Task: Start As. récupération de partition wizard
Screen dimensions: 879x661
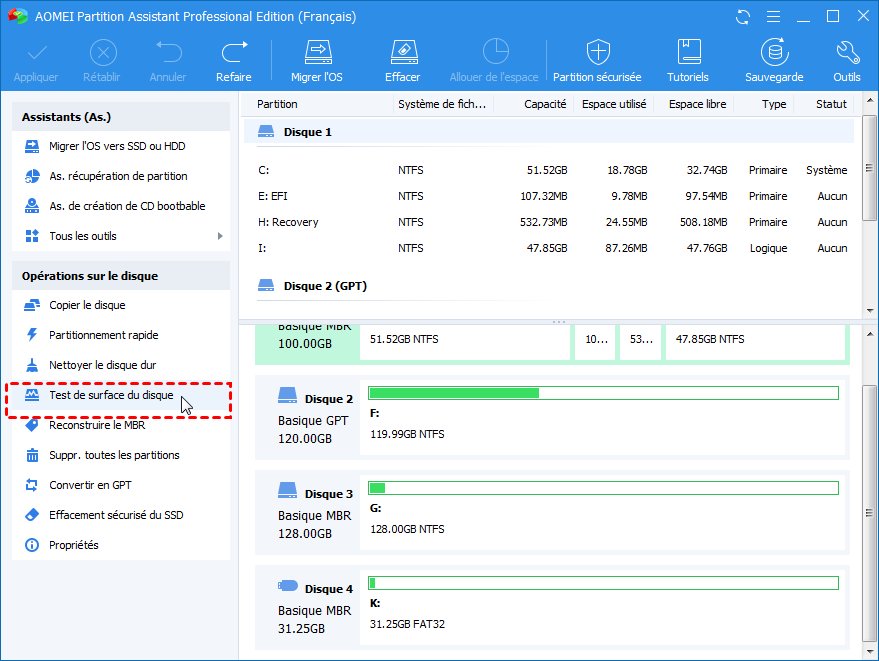Action: coord(121,176)
